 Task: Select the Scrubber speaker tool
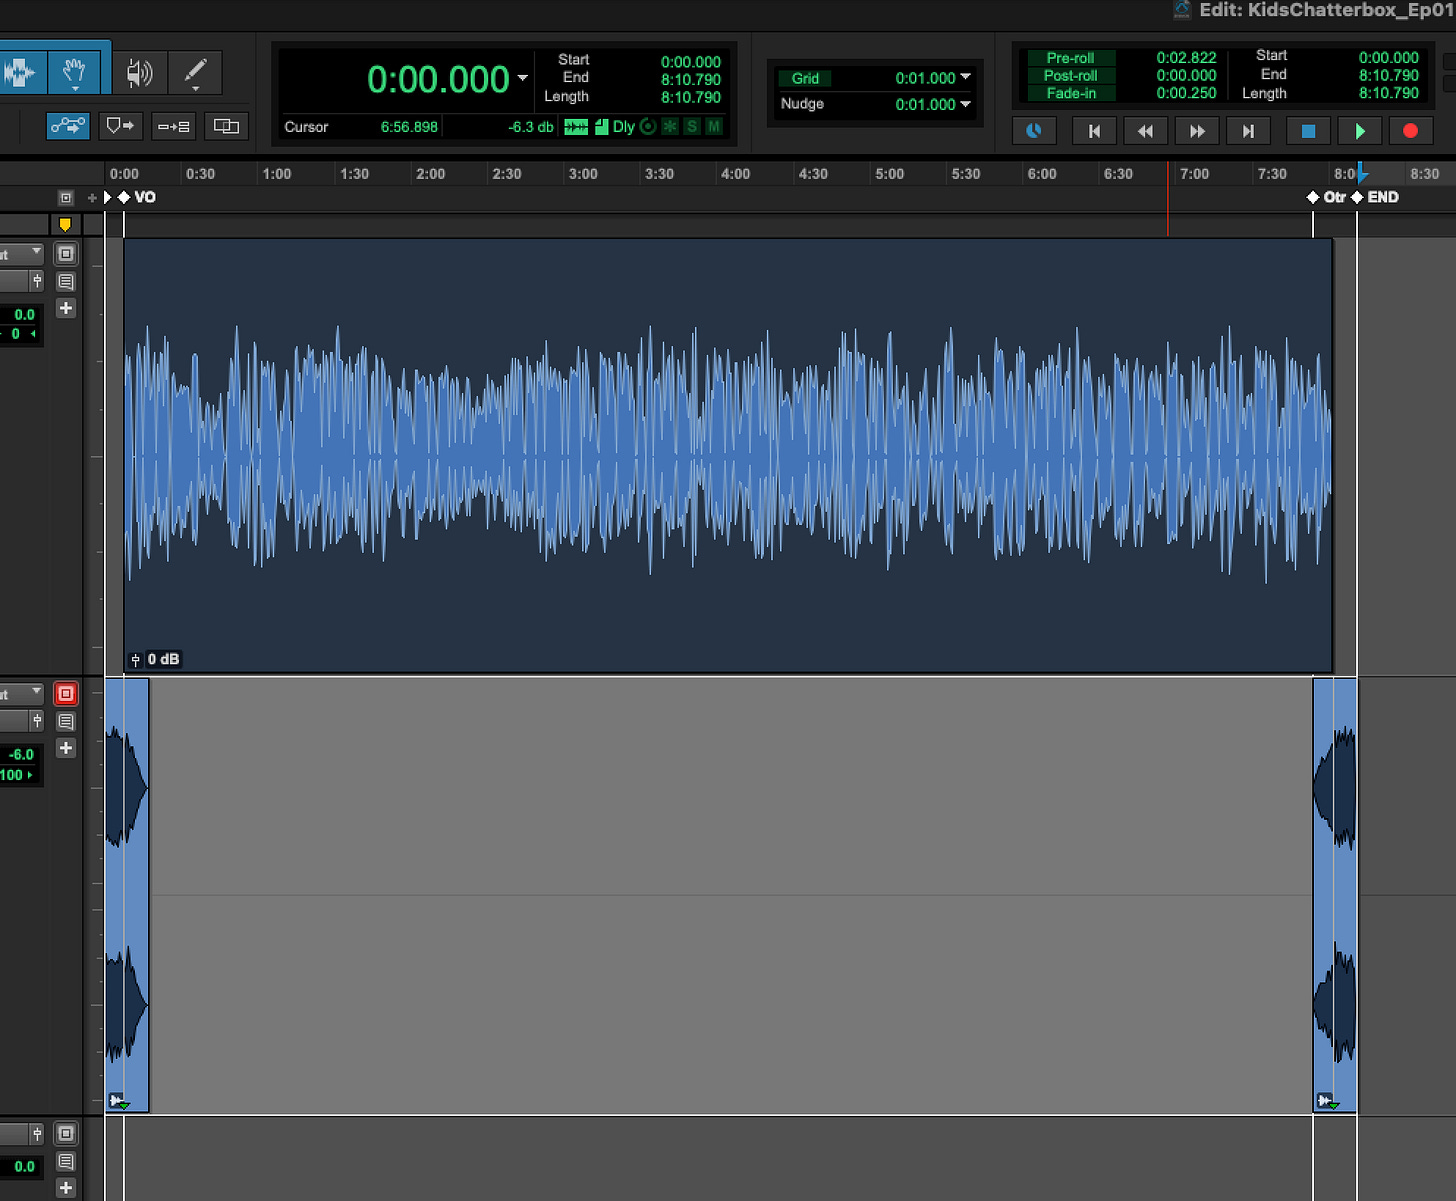[140, 72]
